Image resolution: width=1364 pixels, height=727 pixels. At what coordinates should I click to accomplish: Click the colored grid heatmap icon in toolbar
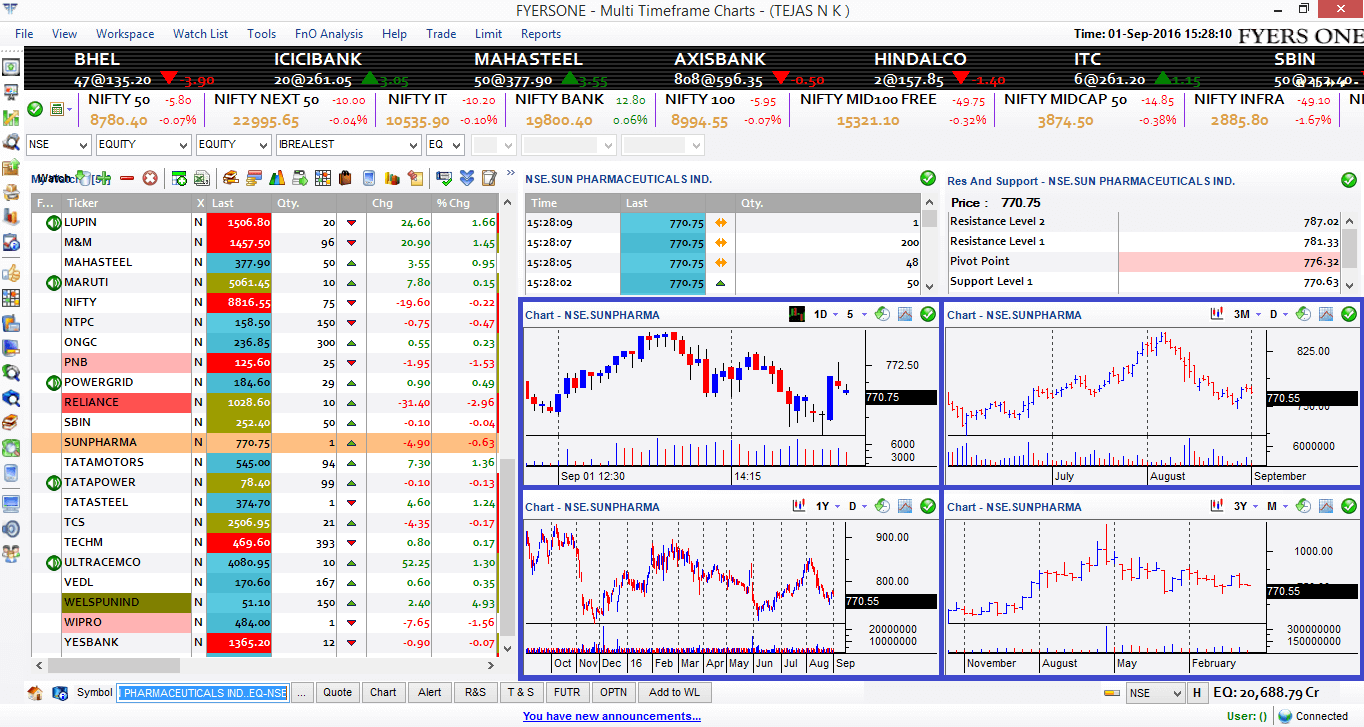[323, 178]
